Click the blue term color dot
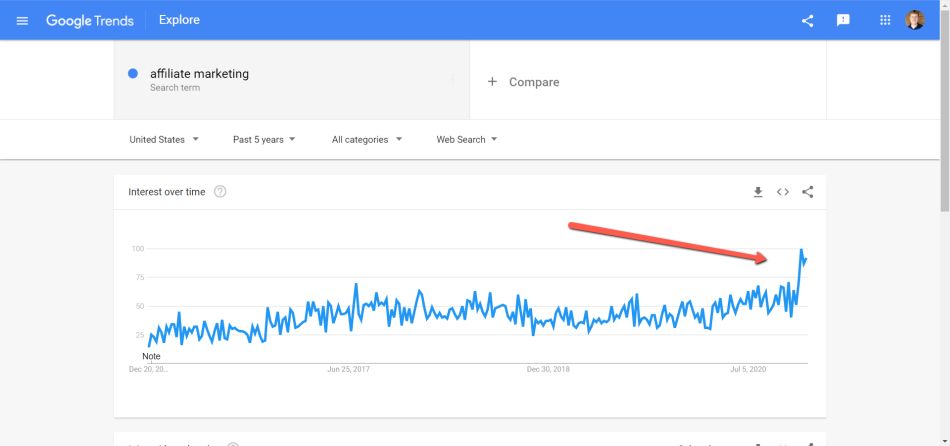Viewport: 950px width, 446px height. 133,74
